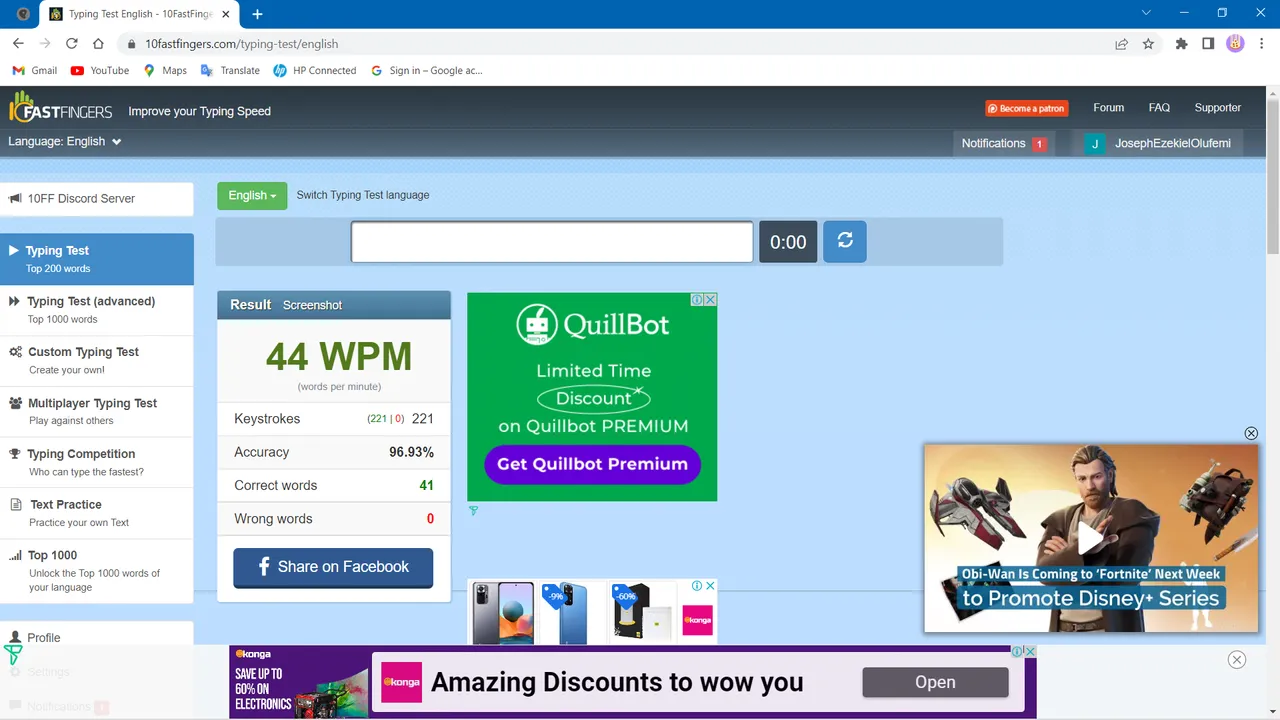
Task: Open Typing Test (advanced) in sidebar
Action: pos(97,310)
